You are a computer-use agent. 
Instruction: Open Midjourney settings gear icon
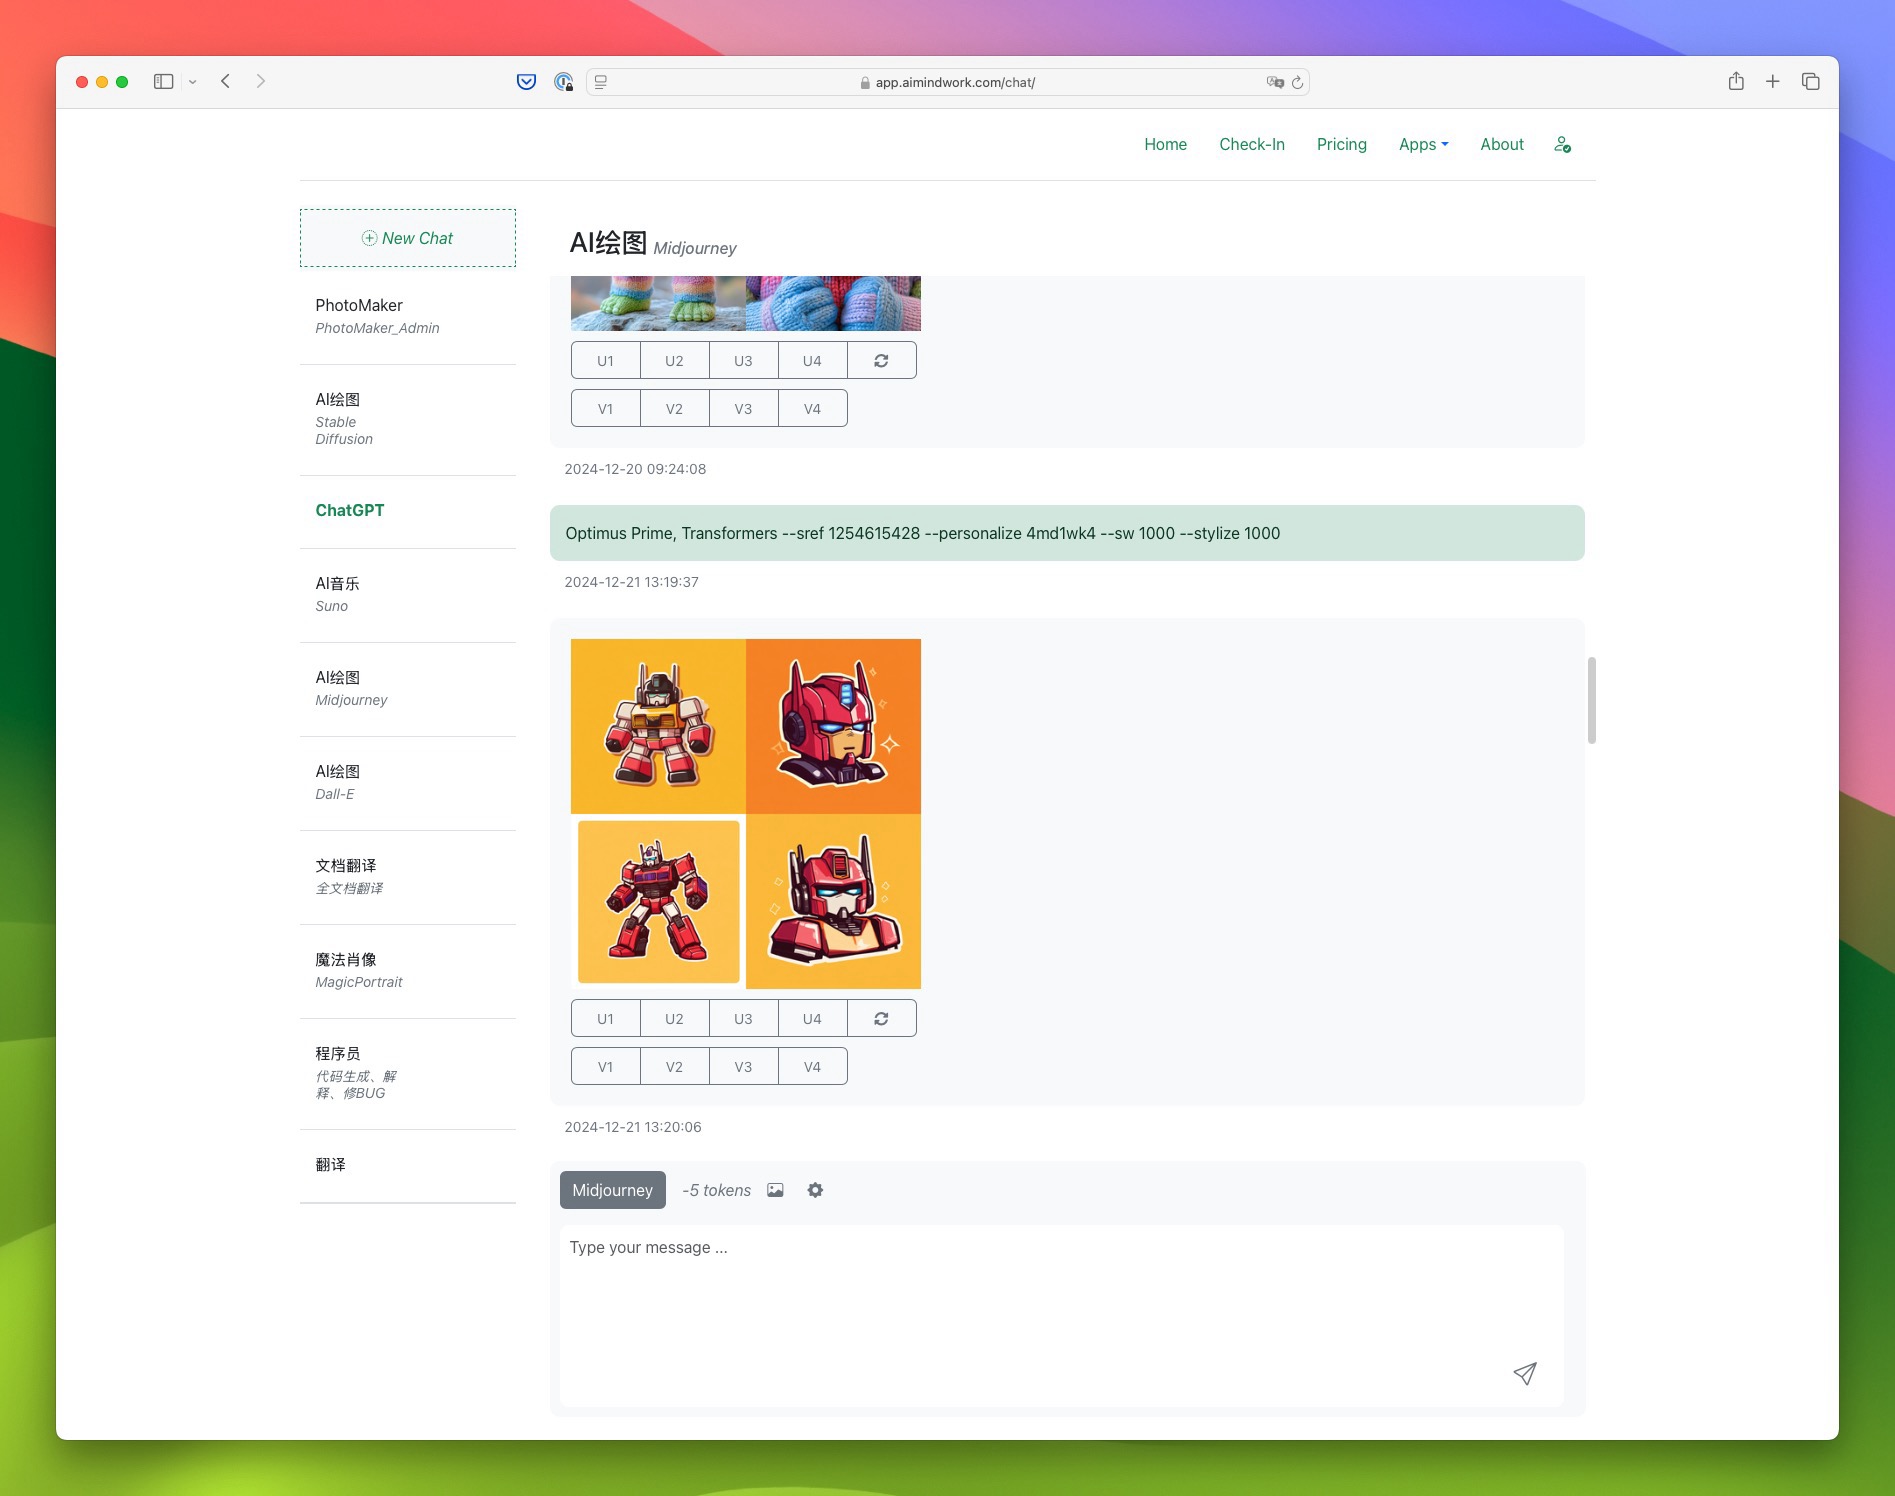[x=815, y=1190]
